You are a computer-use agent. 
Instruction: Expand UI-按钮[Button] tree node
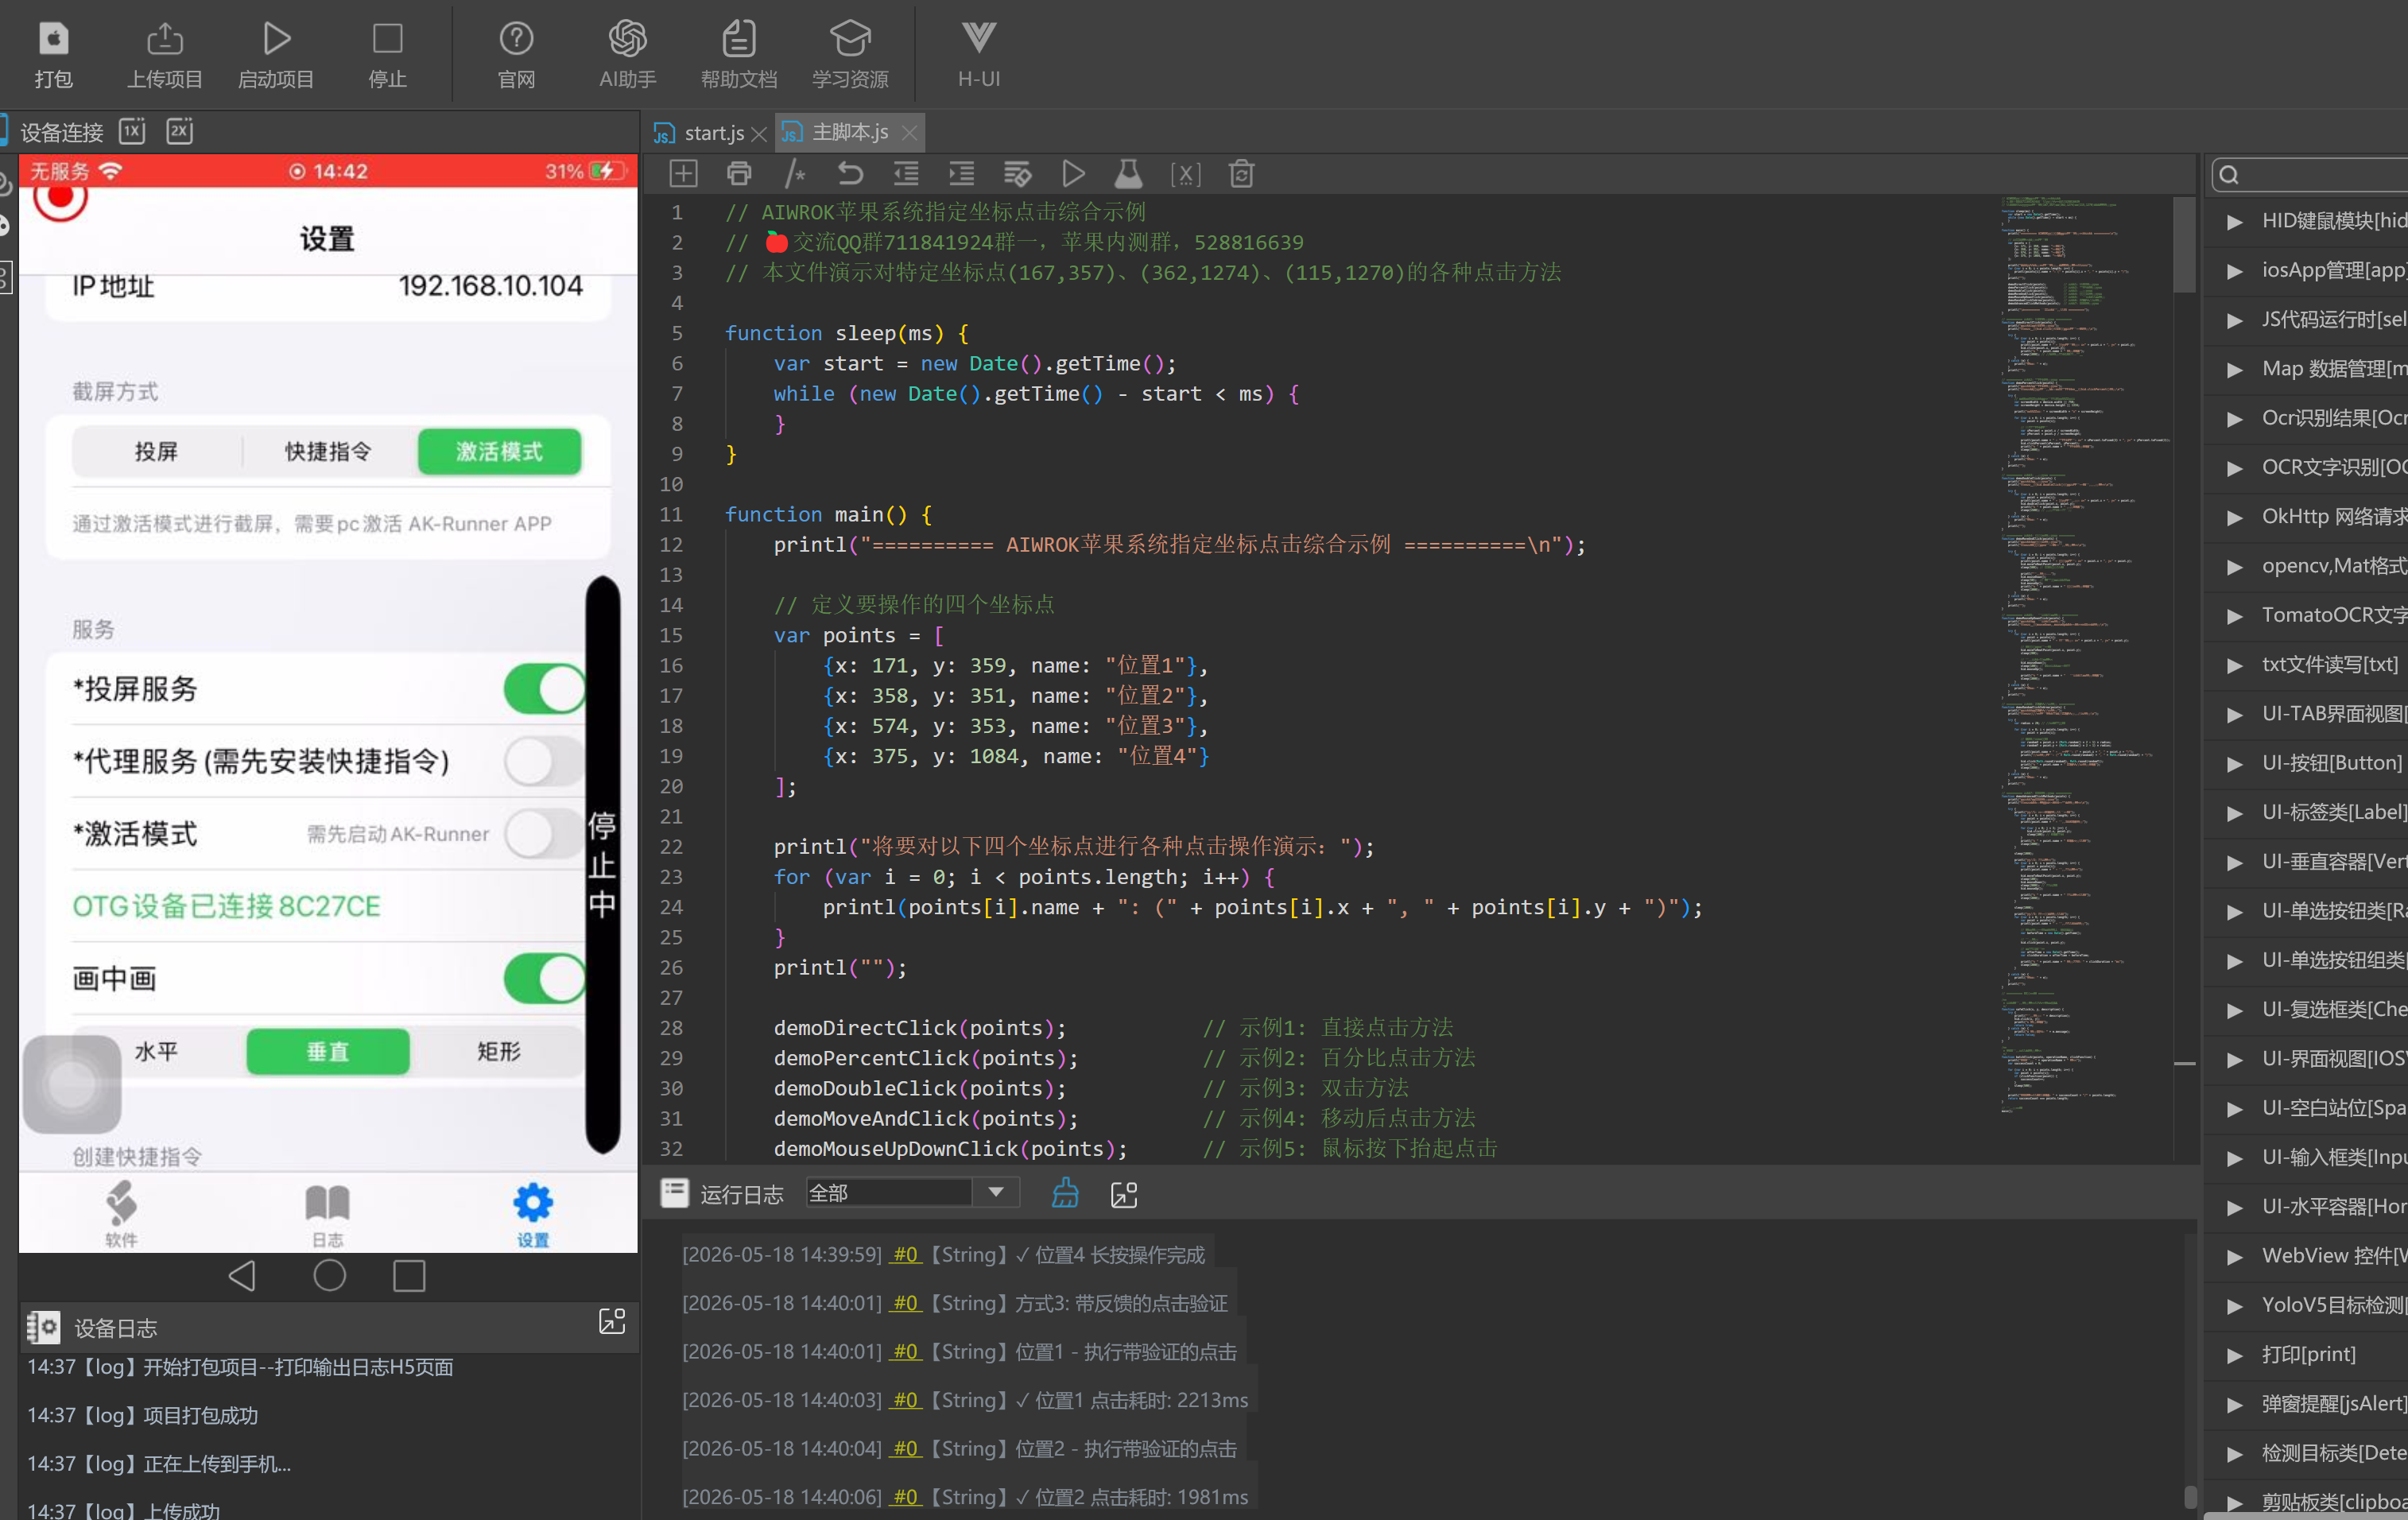[2234, 764]
